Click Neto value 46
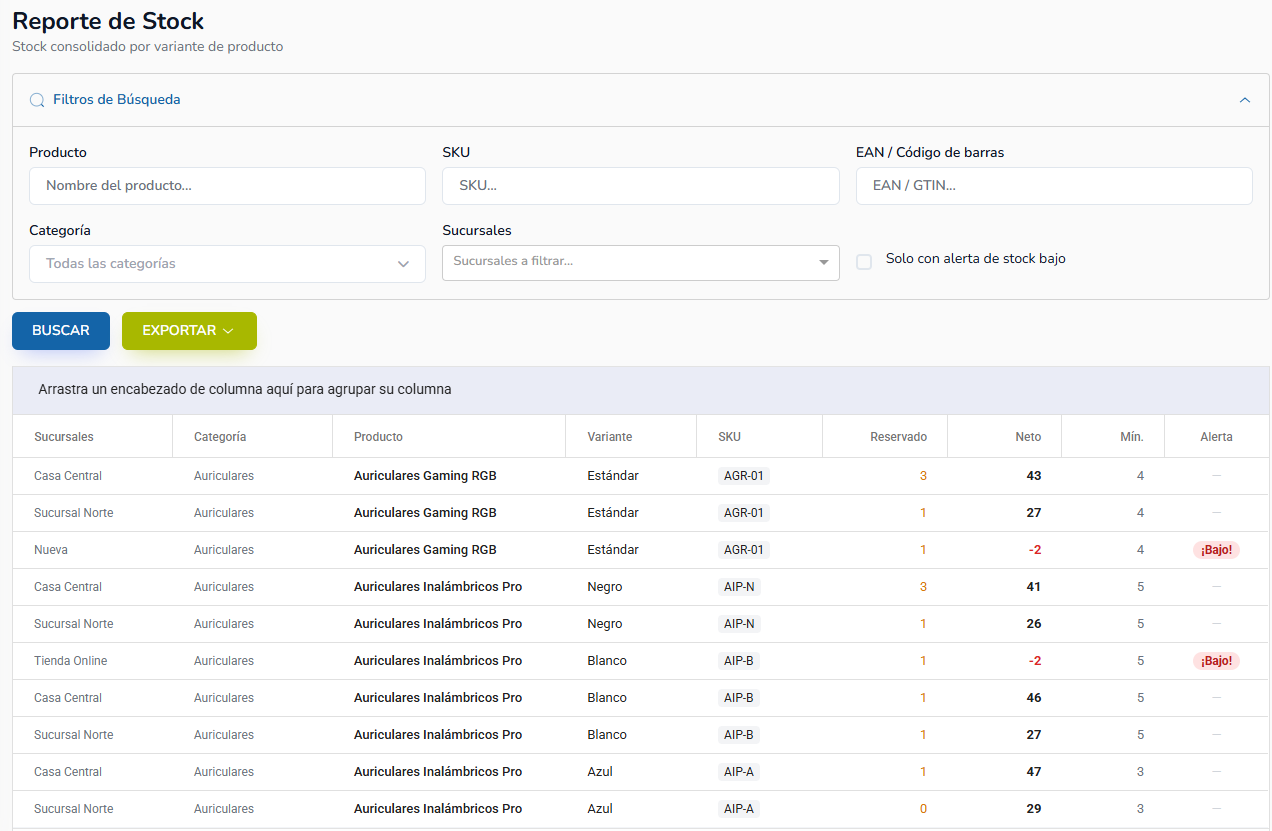The width and height of the screenshot is (1272, 831). [x=1034, y=698]
